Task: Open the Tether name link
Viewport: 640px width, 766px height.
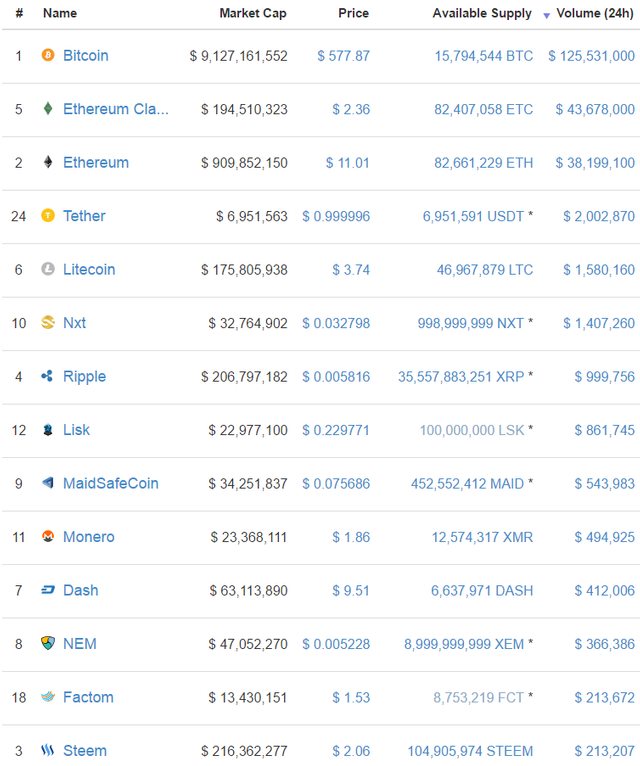Action: coord(84,215)
